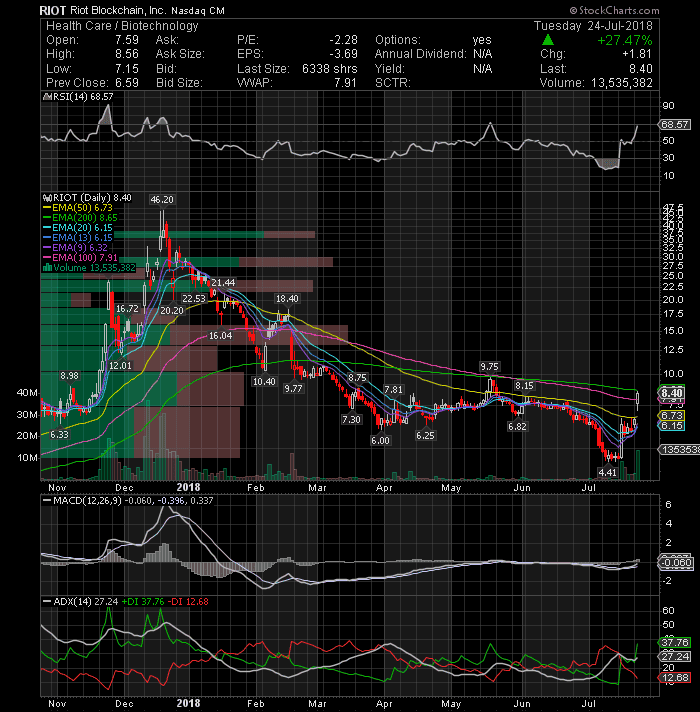Click the Volume 13,535,382 legend entry
Screen dimensions: 700x712
(89, 267)
